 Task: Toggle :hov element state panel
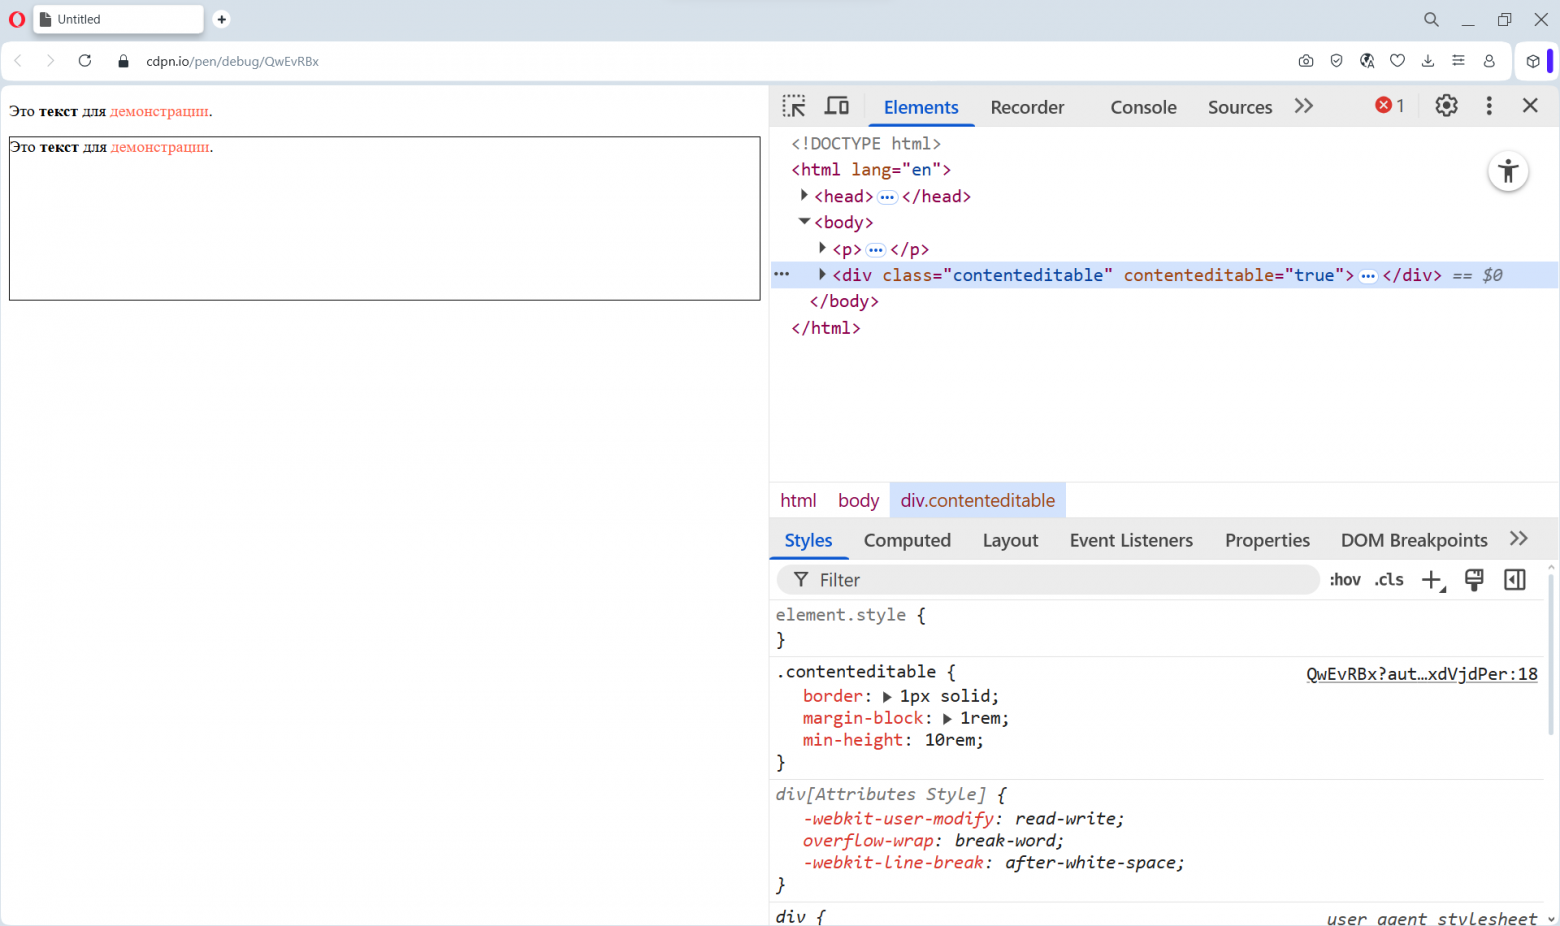point(1345,580)
